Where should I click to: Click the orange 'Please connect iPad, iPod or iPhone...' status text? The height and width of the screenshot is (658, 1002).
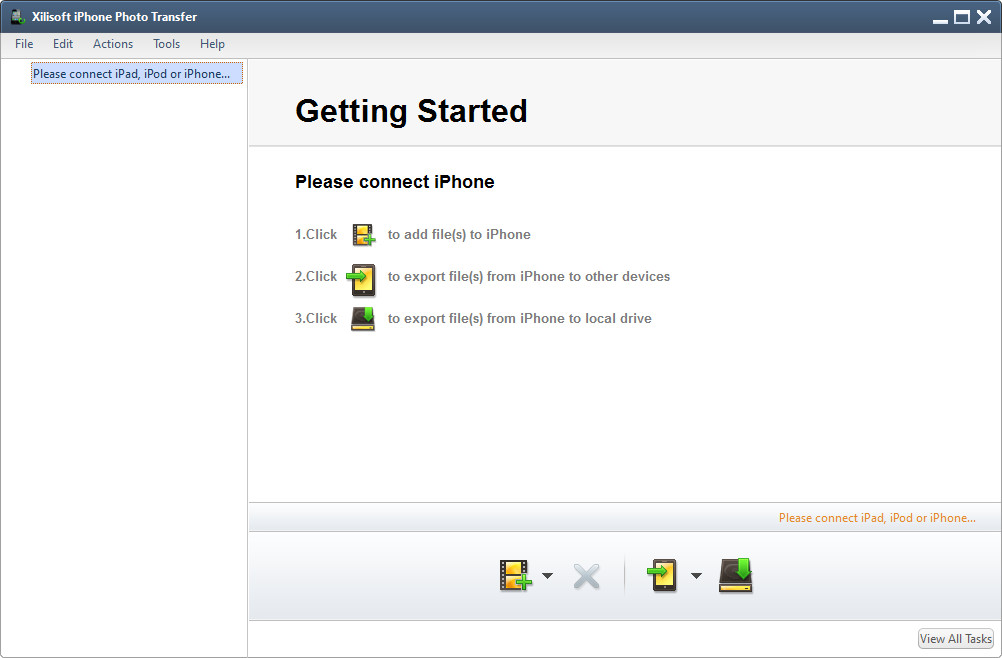pos(877,518)
